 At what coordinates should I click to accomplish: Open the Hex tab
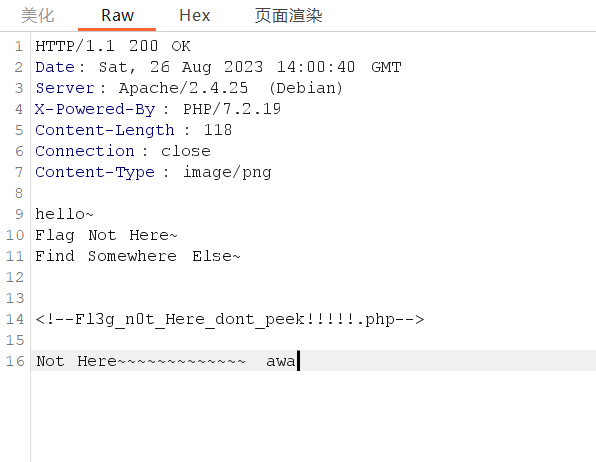(x=195, y=16)
